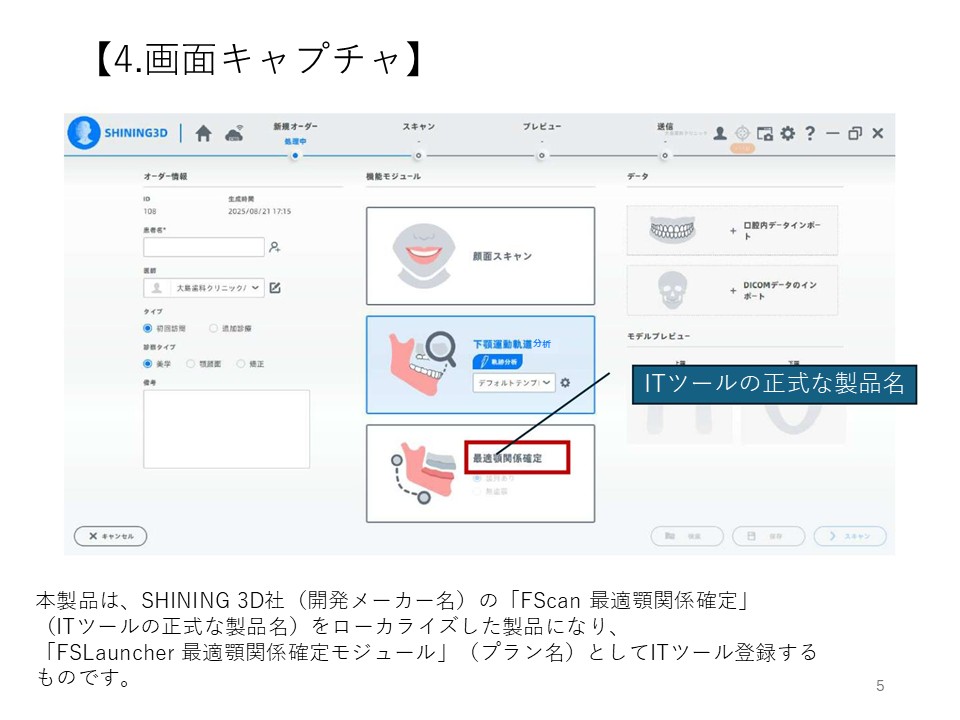The image size is (960, 720).
Task: Click the patient name input field
Action: coord(203,247)
